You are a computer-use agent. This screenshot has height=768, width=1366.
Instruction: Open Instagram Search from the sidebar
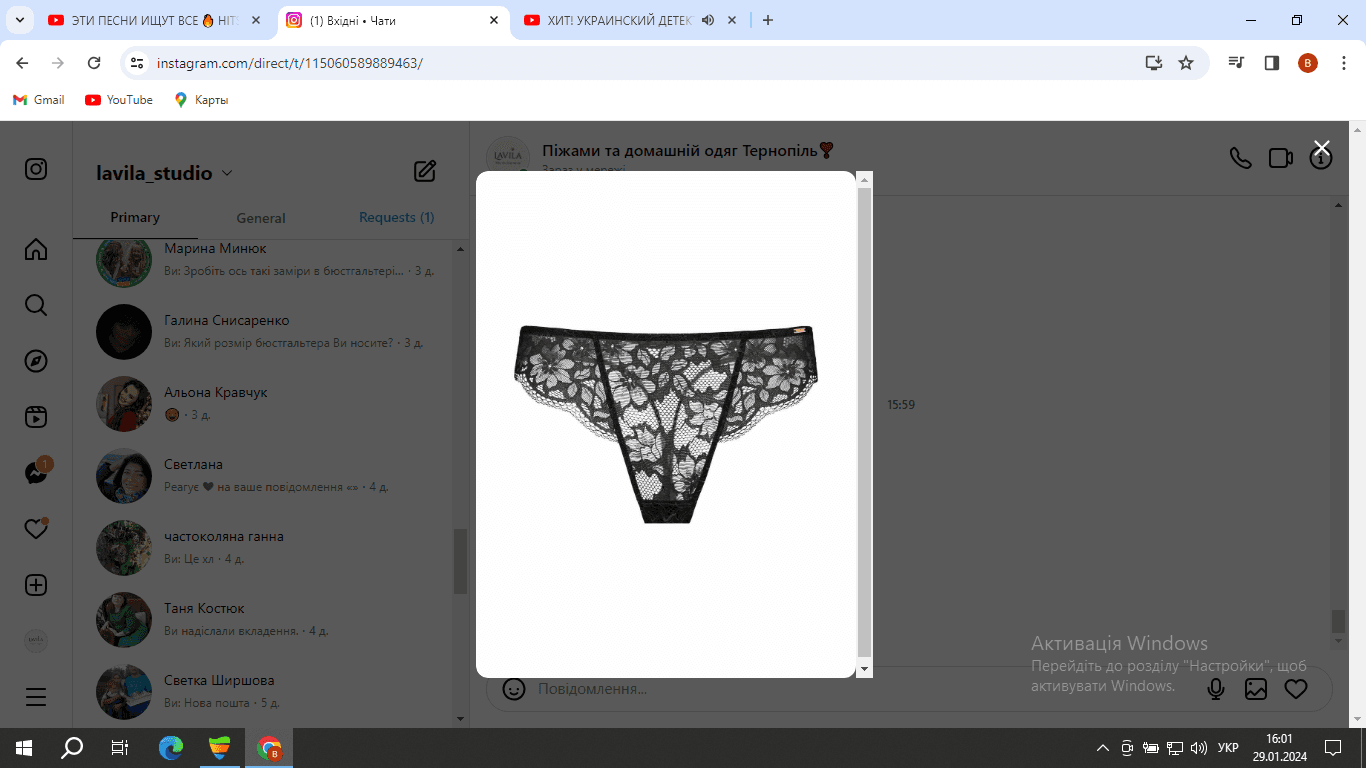click(x=36, y=305)
